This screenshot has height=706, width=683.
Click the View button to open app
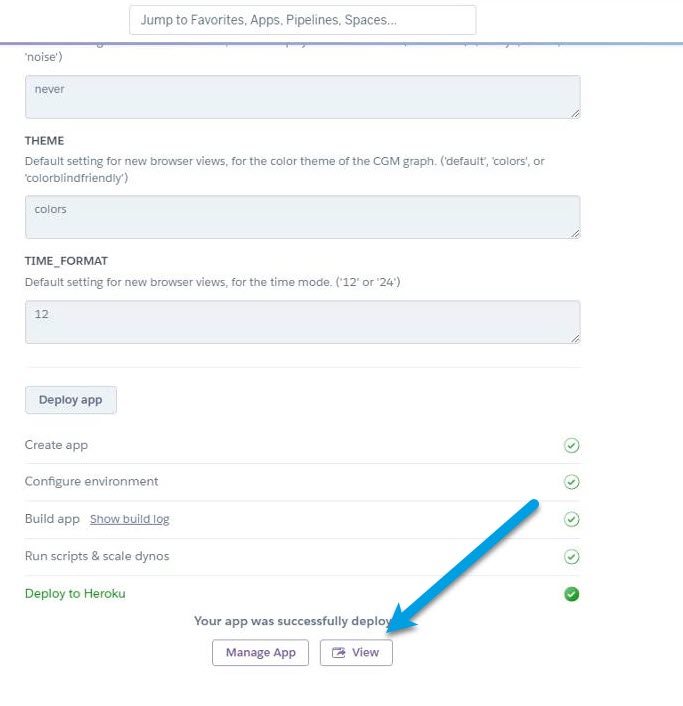point(356,652)
